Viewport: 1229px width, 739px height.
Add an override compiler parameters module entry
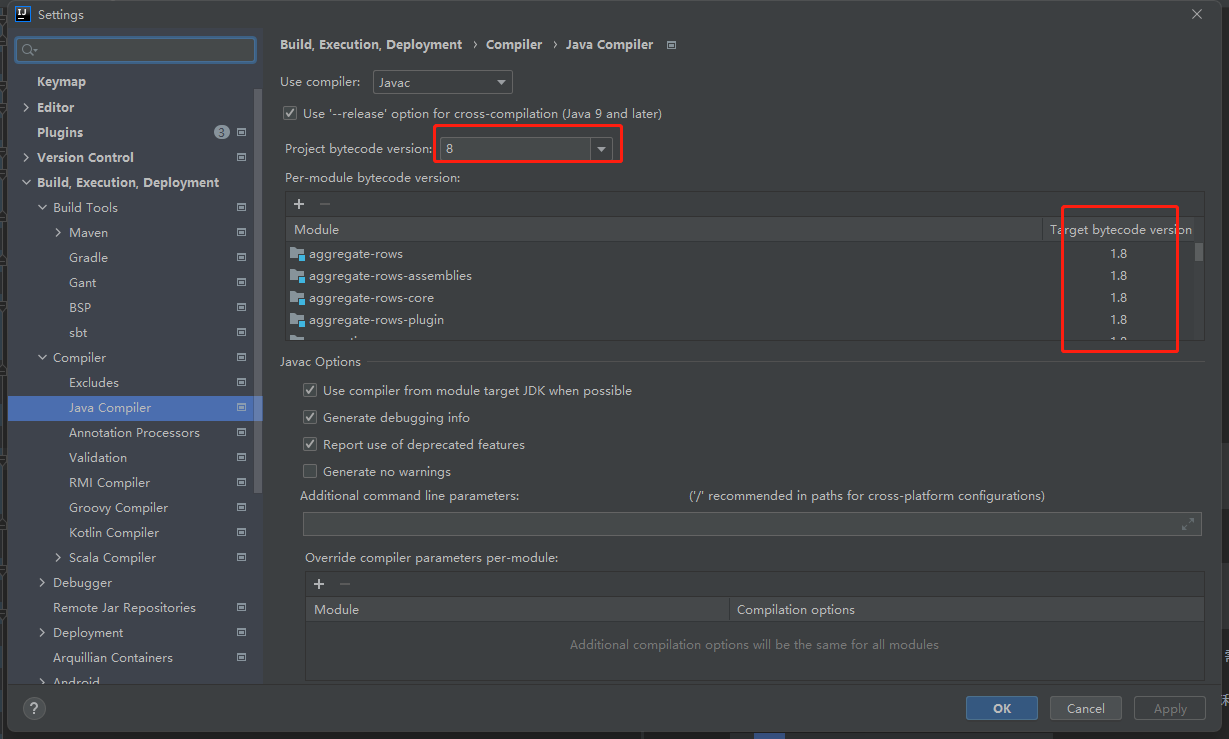tap(319, 584)
